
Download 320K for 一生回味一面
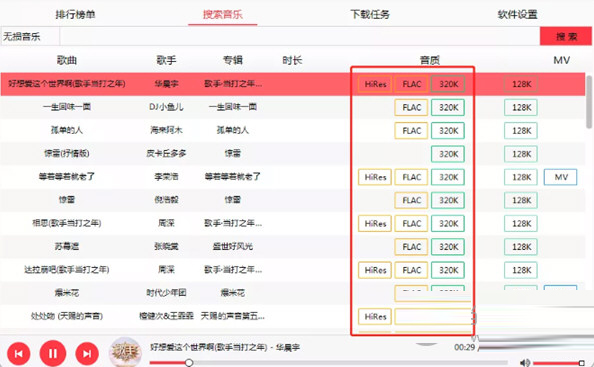448,108
